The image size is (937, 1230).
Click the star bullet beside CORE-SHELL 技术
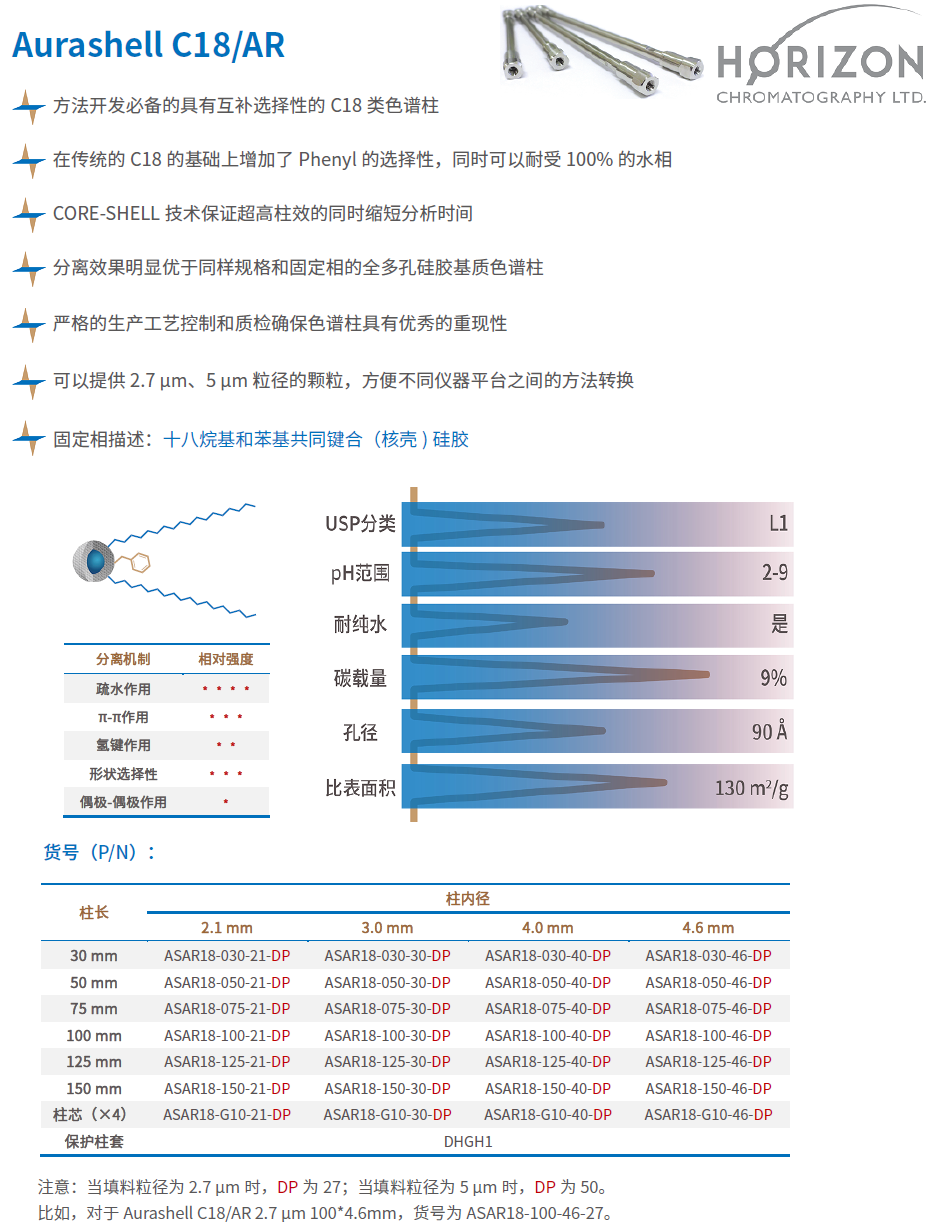[x=29, y=213]
